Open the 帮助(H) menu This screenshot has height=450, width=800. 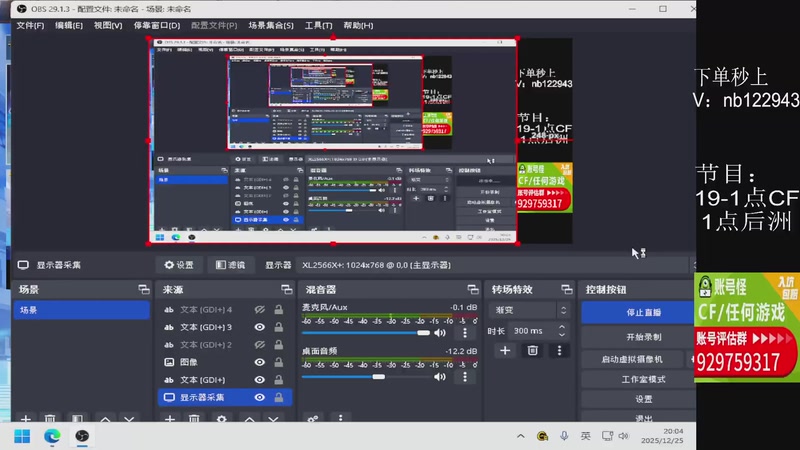(358, 25)
